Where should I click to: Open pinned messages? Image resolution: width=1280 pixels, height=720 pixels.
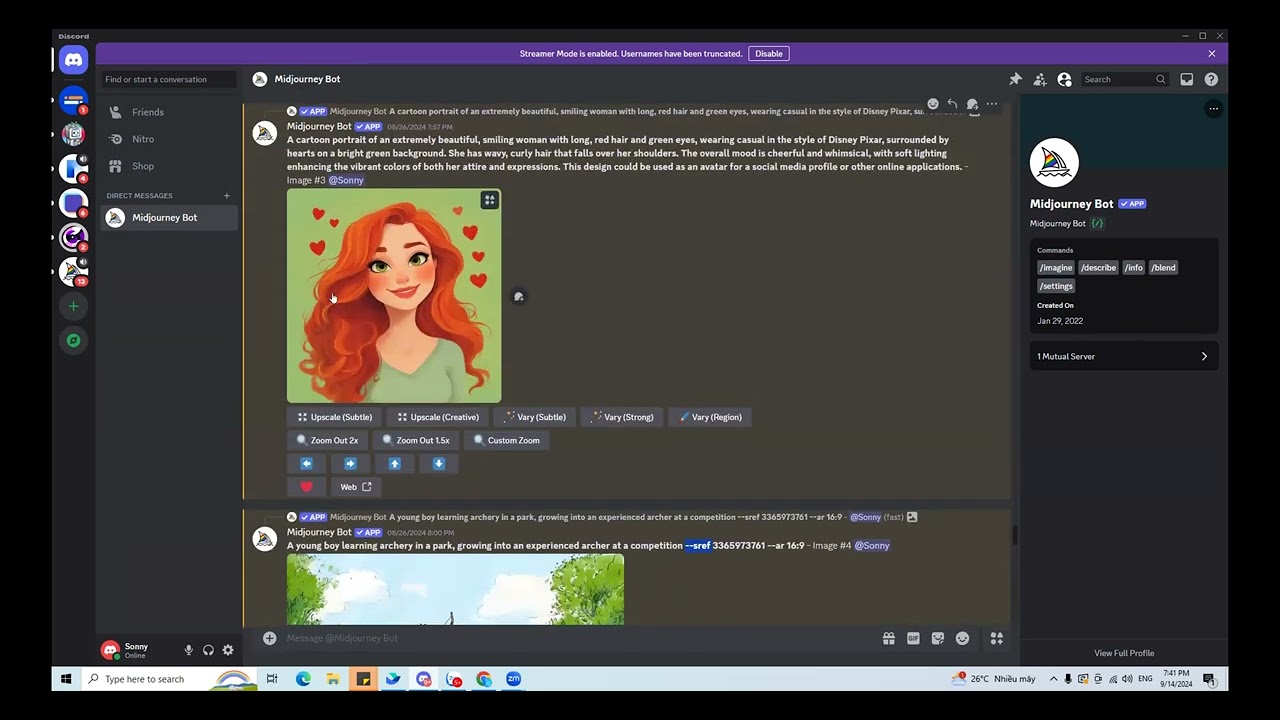tap(1015, 79)
